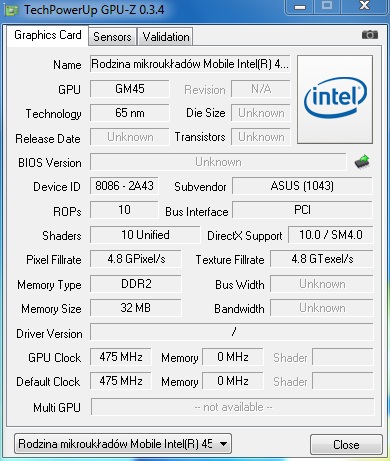Click the DirectX Support field 10.0 / SM4.0
This screenshot has width=390, height=461.
[x=330, y=235]
